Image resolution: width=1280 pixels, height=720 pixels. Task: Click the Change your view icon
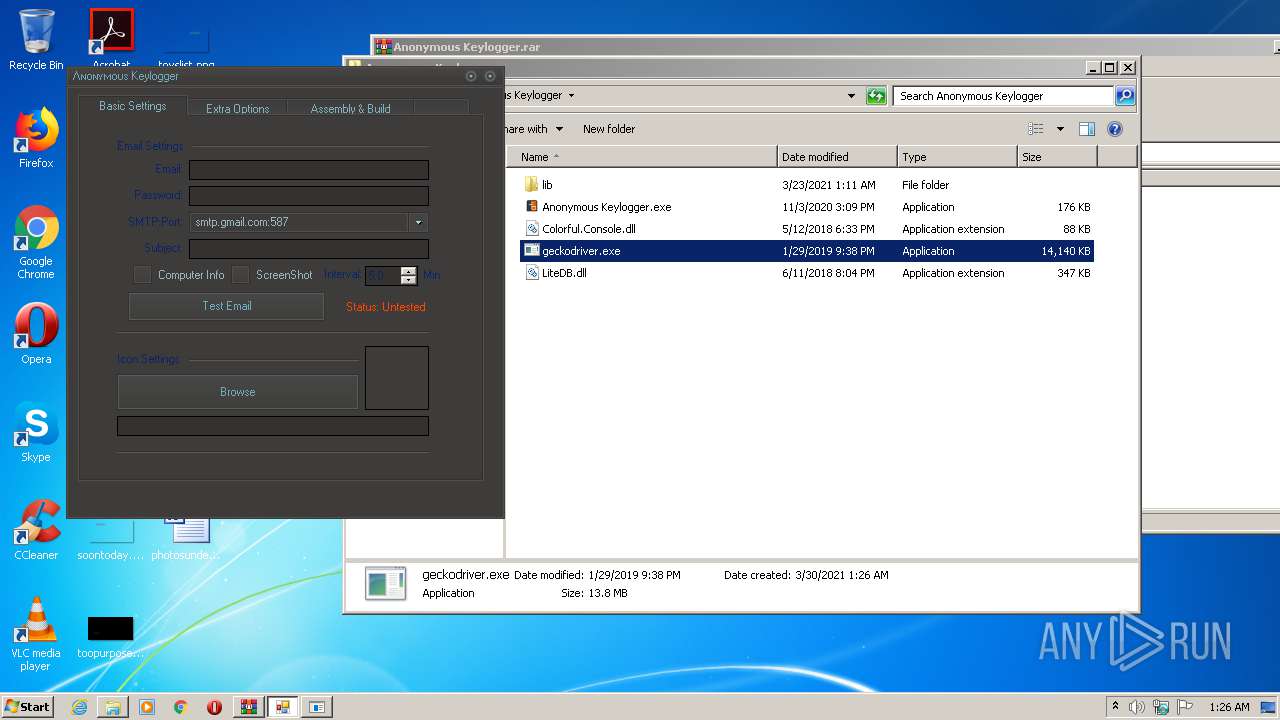pos(1036,129)
